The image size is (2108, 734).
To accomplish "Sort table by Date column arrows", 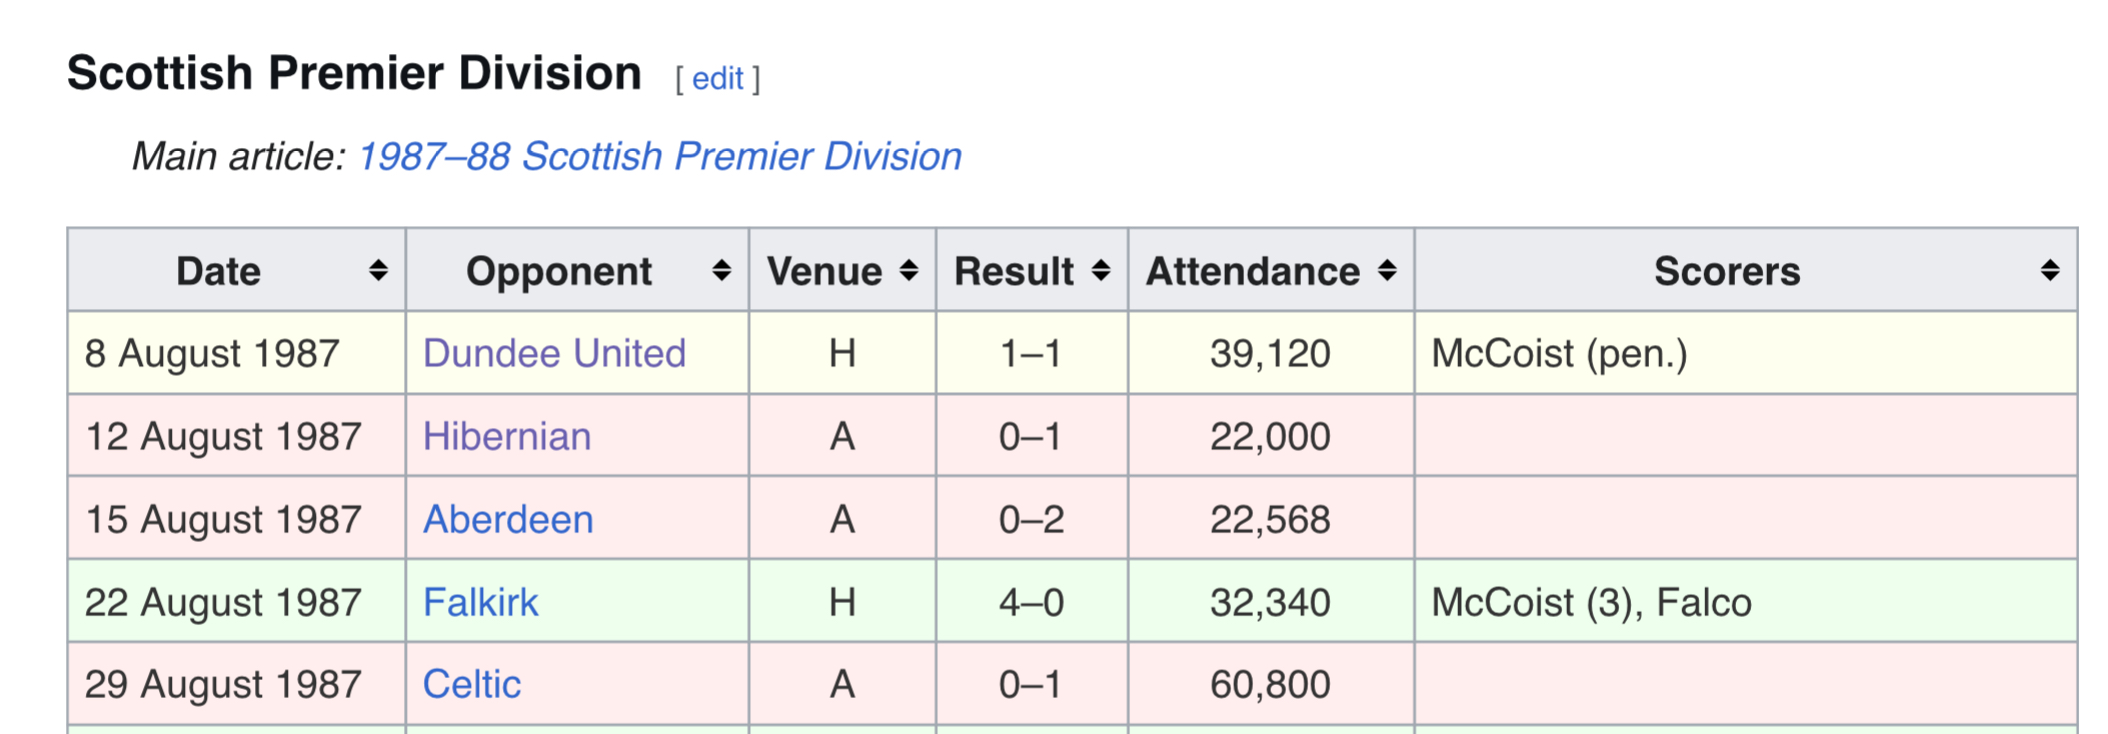I will coord(378,270).
